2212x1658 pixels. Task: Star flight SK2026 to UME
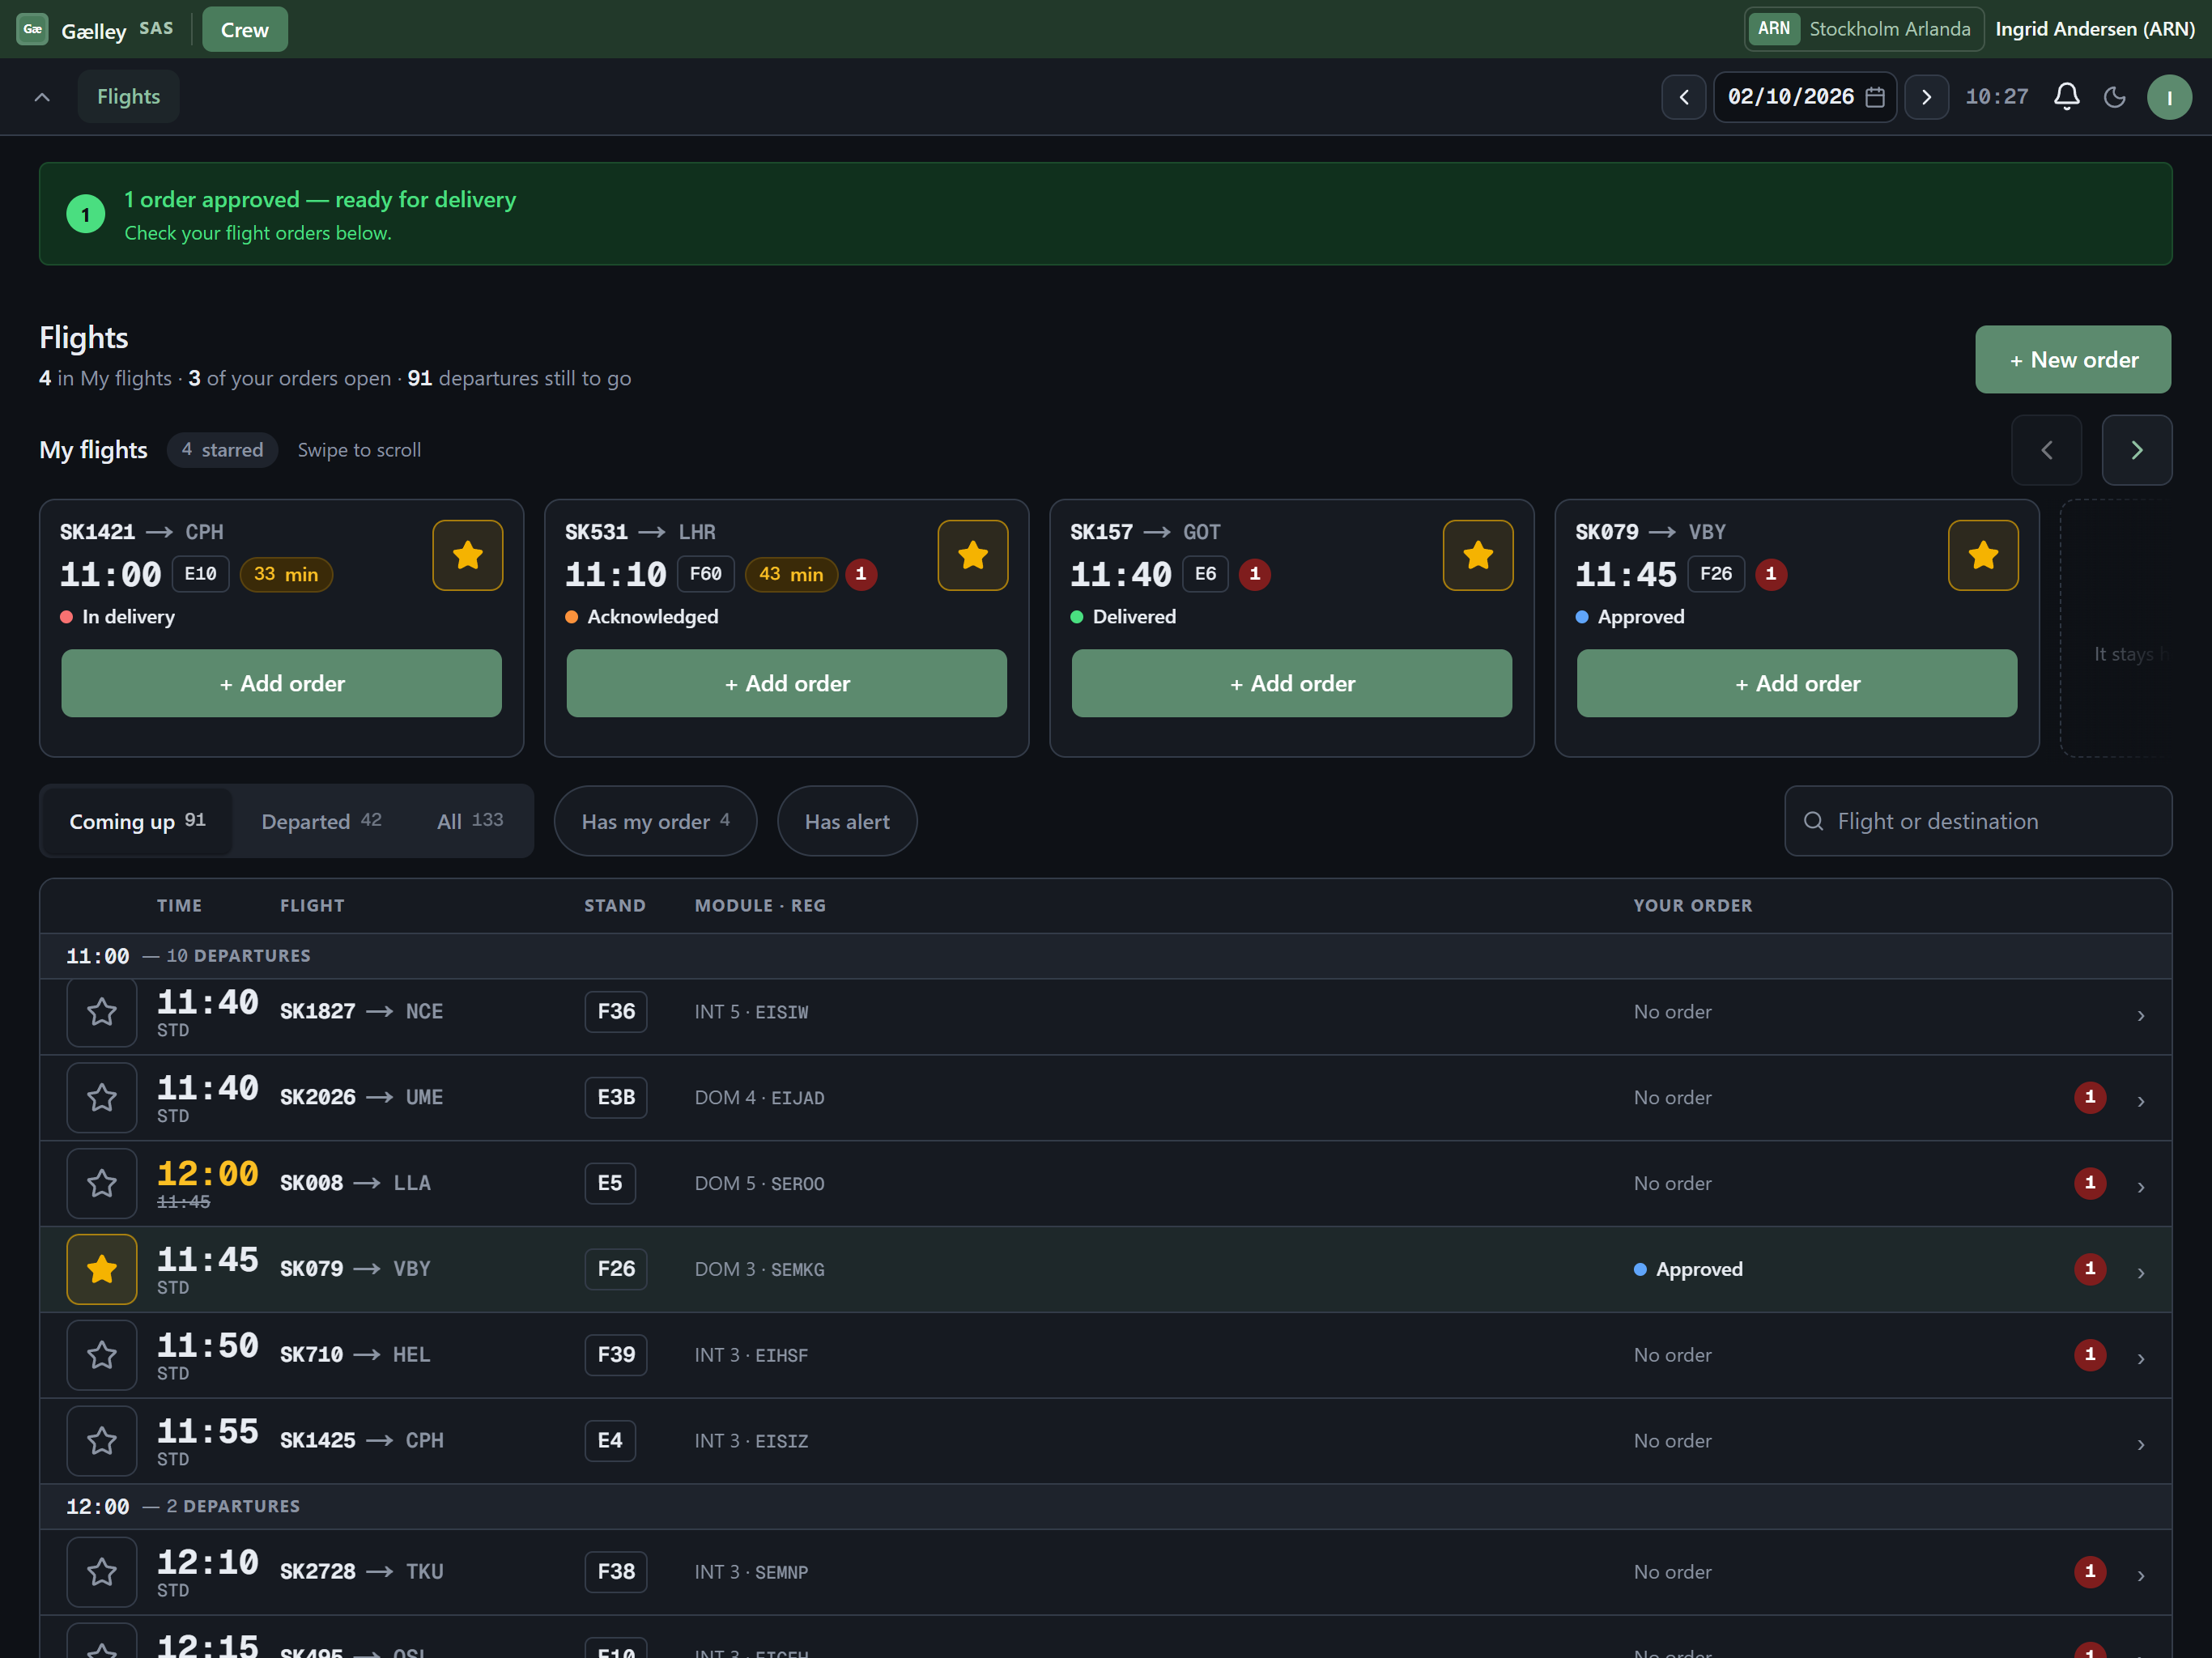click(102, 1098)
